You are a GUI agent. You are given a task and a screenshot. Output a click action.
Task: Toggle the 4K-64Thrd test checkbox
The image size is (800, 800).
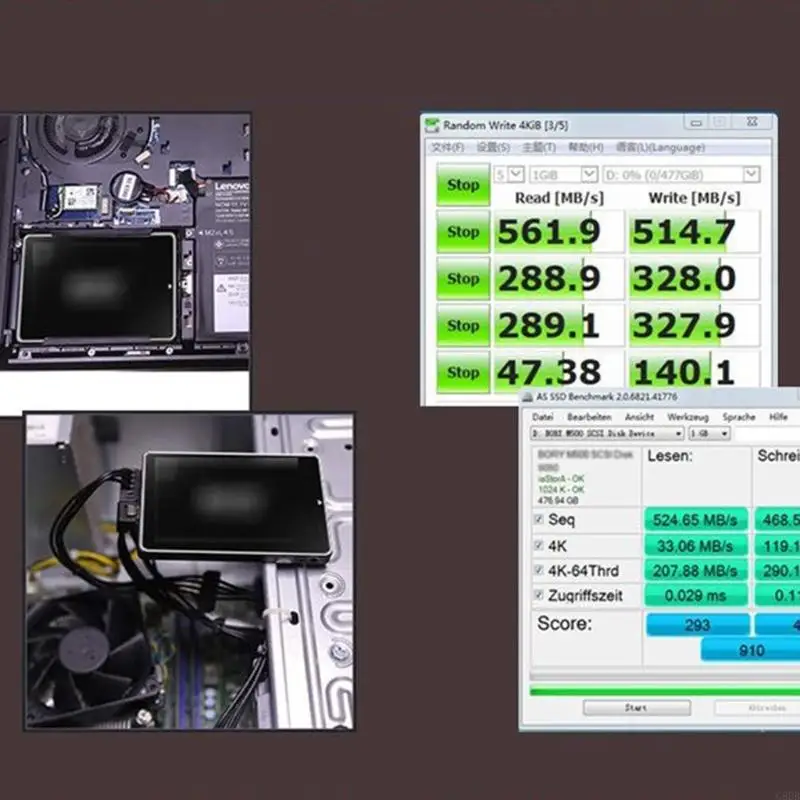pyautogui.click(x=539, y=571)
